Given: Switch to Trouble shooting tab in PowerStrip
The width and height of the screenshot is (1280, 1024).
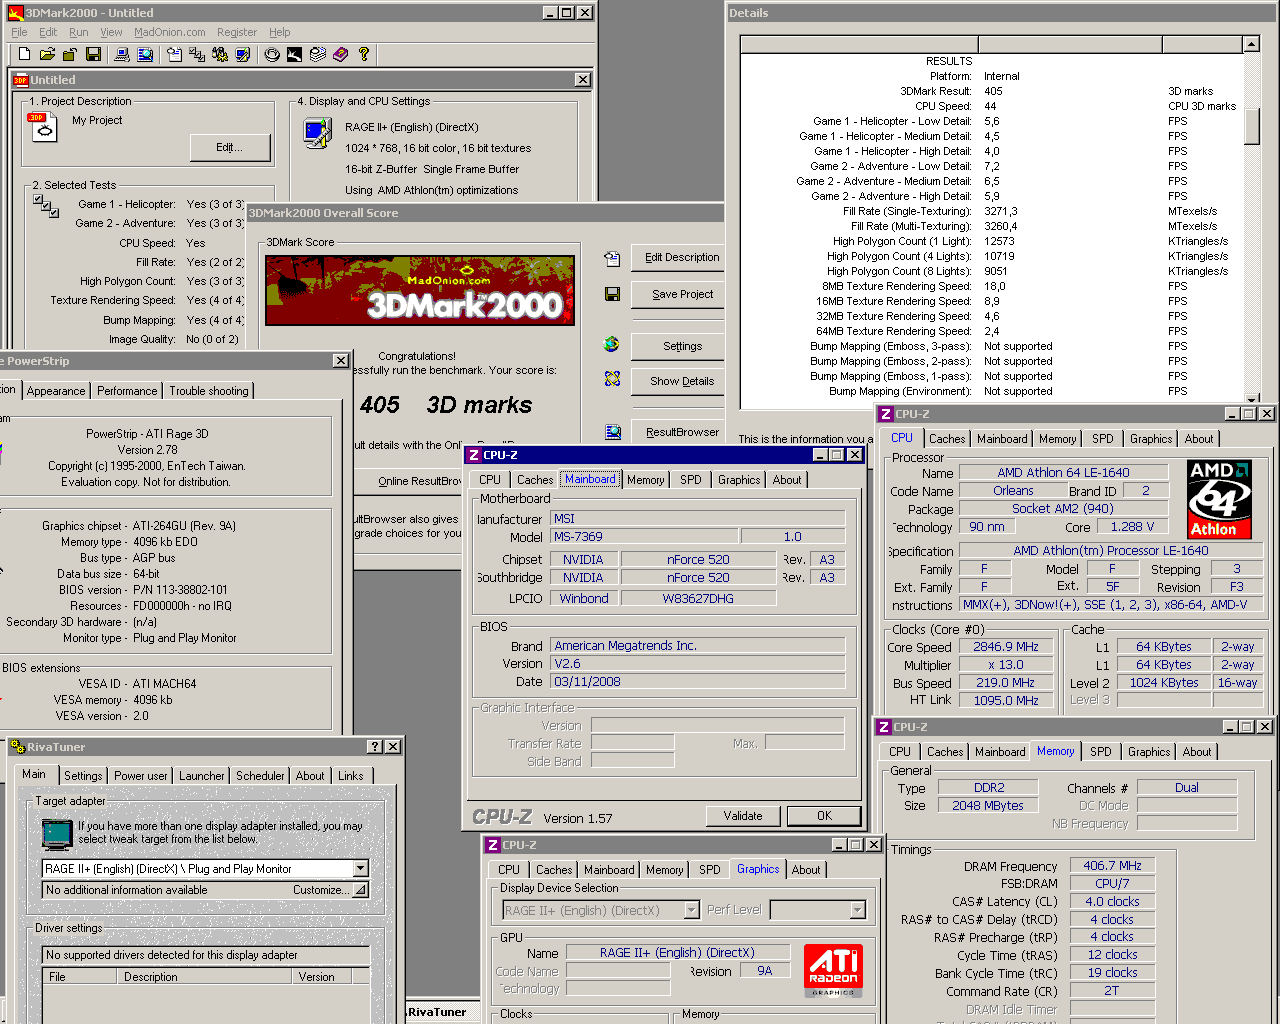Looking at the screenshot, I should click(x=209, y=391).
